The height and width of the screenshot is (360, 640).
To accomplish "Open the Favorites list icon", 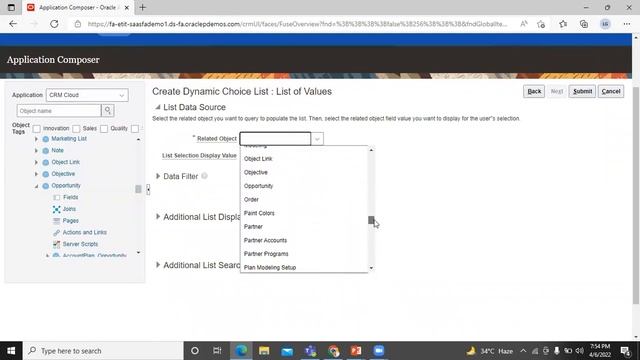I will [563, 24].
